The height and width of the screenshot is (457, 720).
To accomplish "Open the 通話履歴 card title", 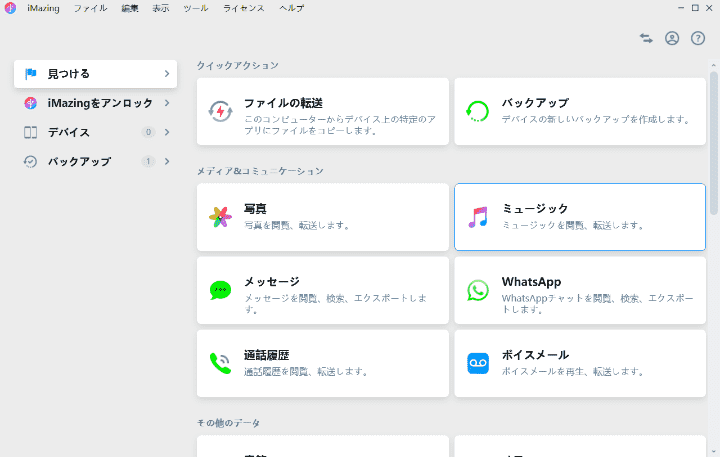I will 266,355.
